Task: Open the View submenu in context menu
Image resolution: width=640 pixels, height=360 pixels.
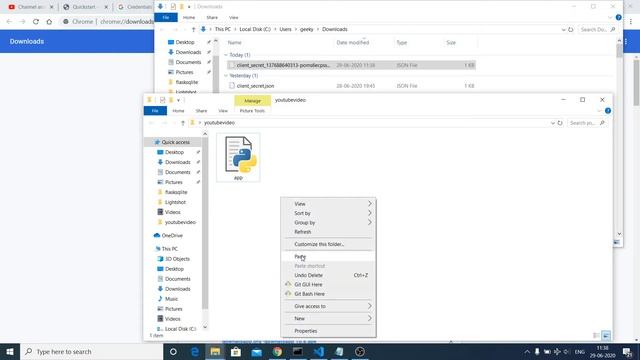Action: point(328,204)
